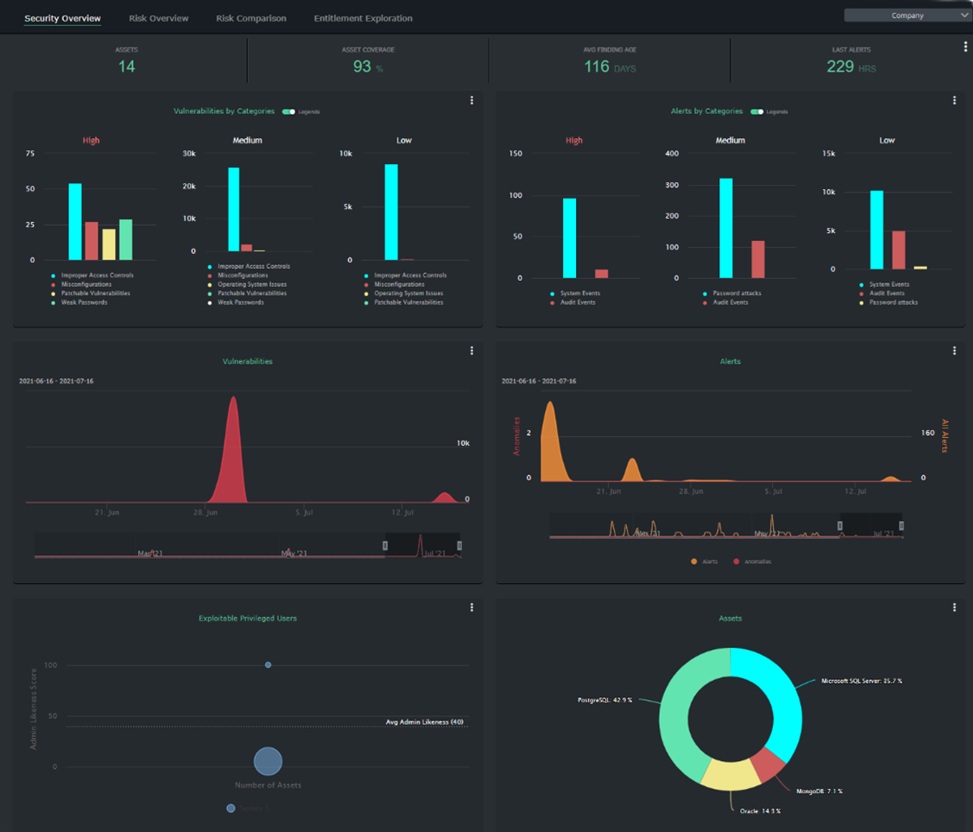Click the yellow bar in High vulnerabilities chart
Viewport: 973px width, 832px height.
[109, 244]
